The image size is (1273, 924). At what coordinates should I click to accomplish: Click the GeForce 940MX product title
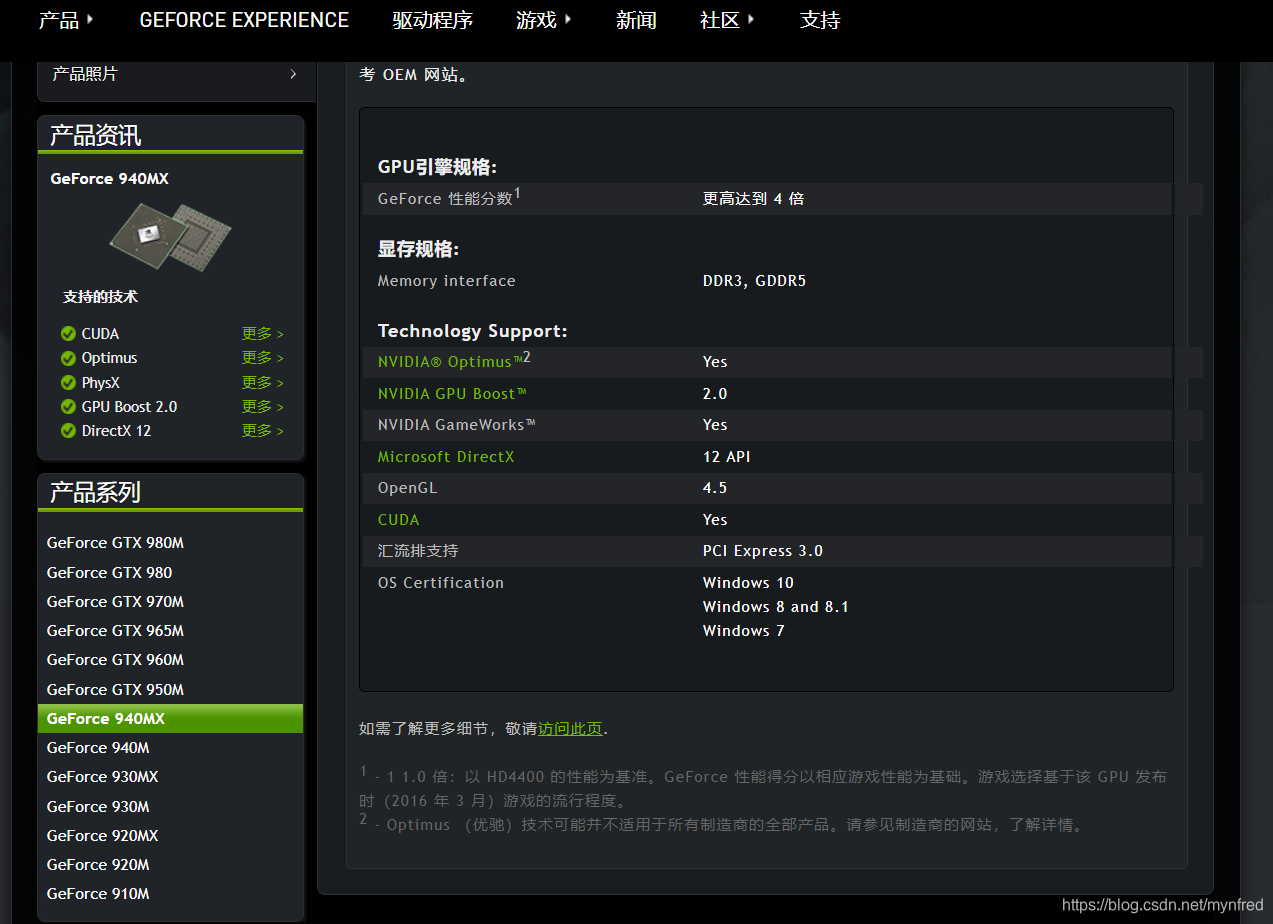[110, 179]
